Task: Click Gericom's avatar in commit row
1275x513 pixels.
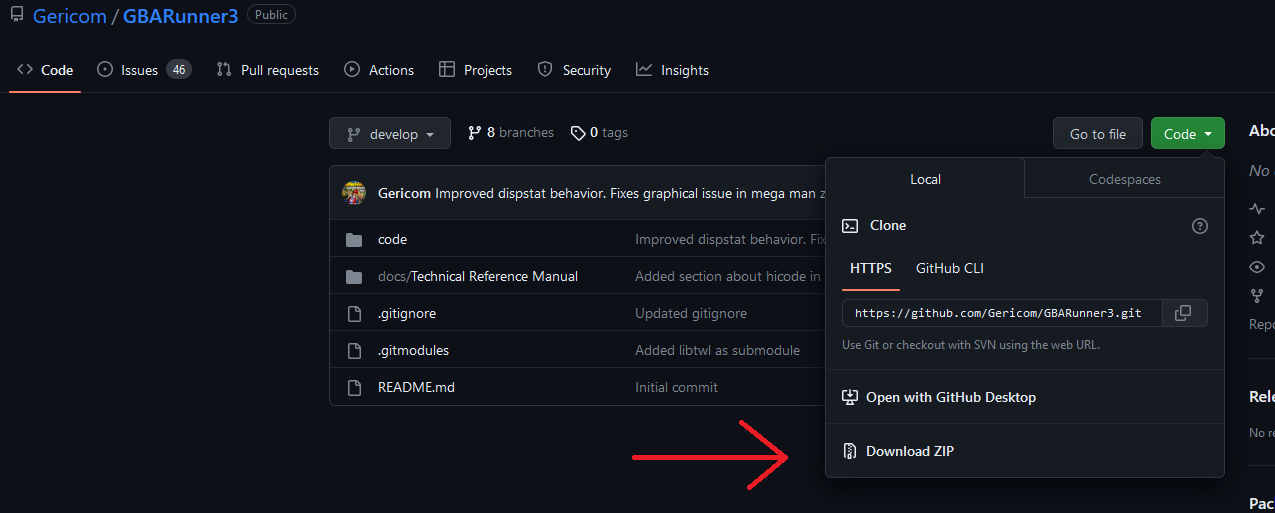Action: [x=354, y=193]
